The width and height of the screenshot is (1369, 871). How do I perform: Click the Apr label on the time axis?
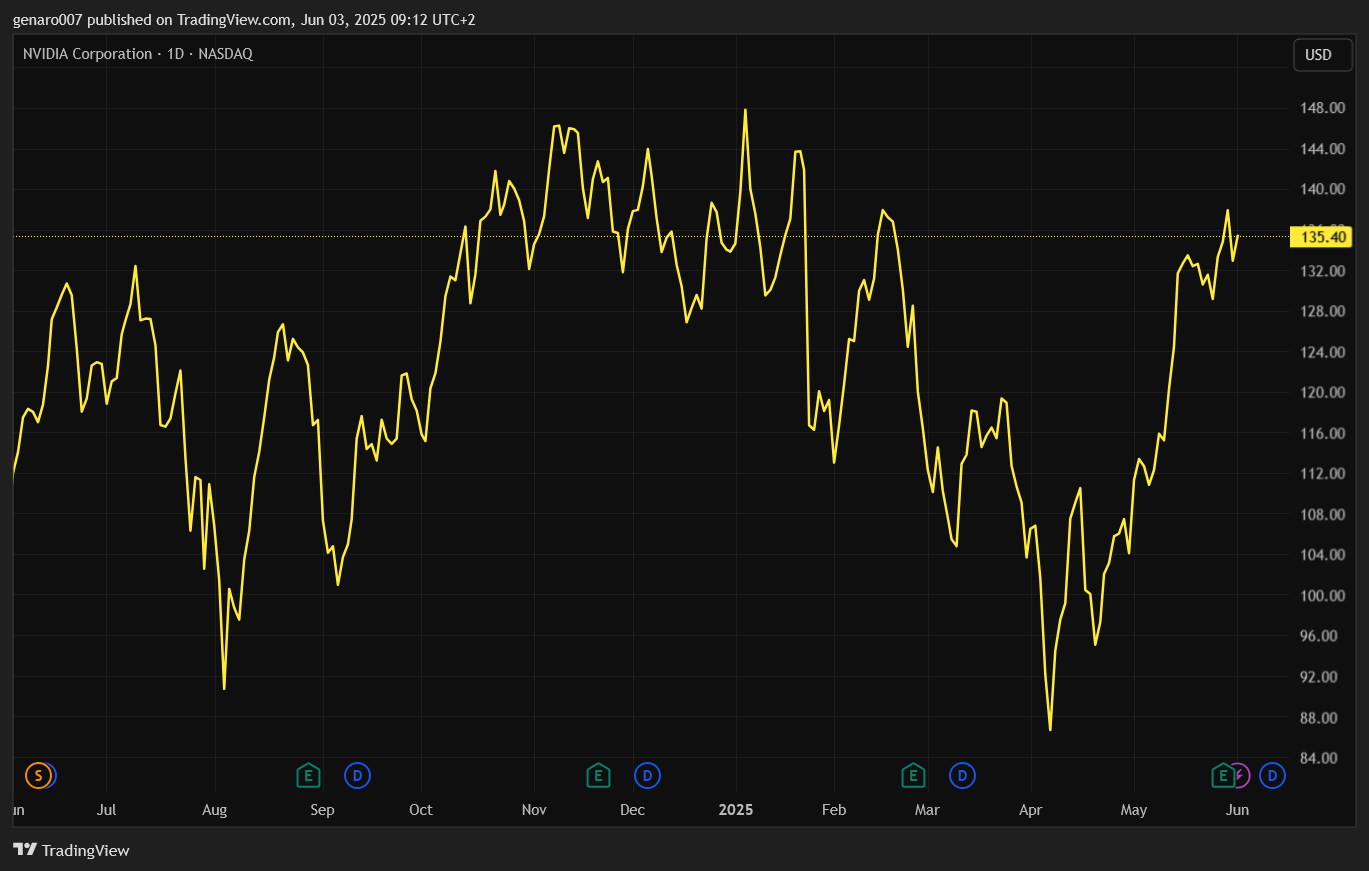pos(1033,810)
